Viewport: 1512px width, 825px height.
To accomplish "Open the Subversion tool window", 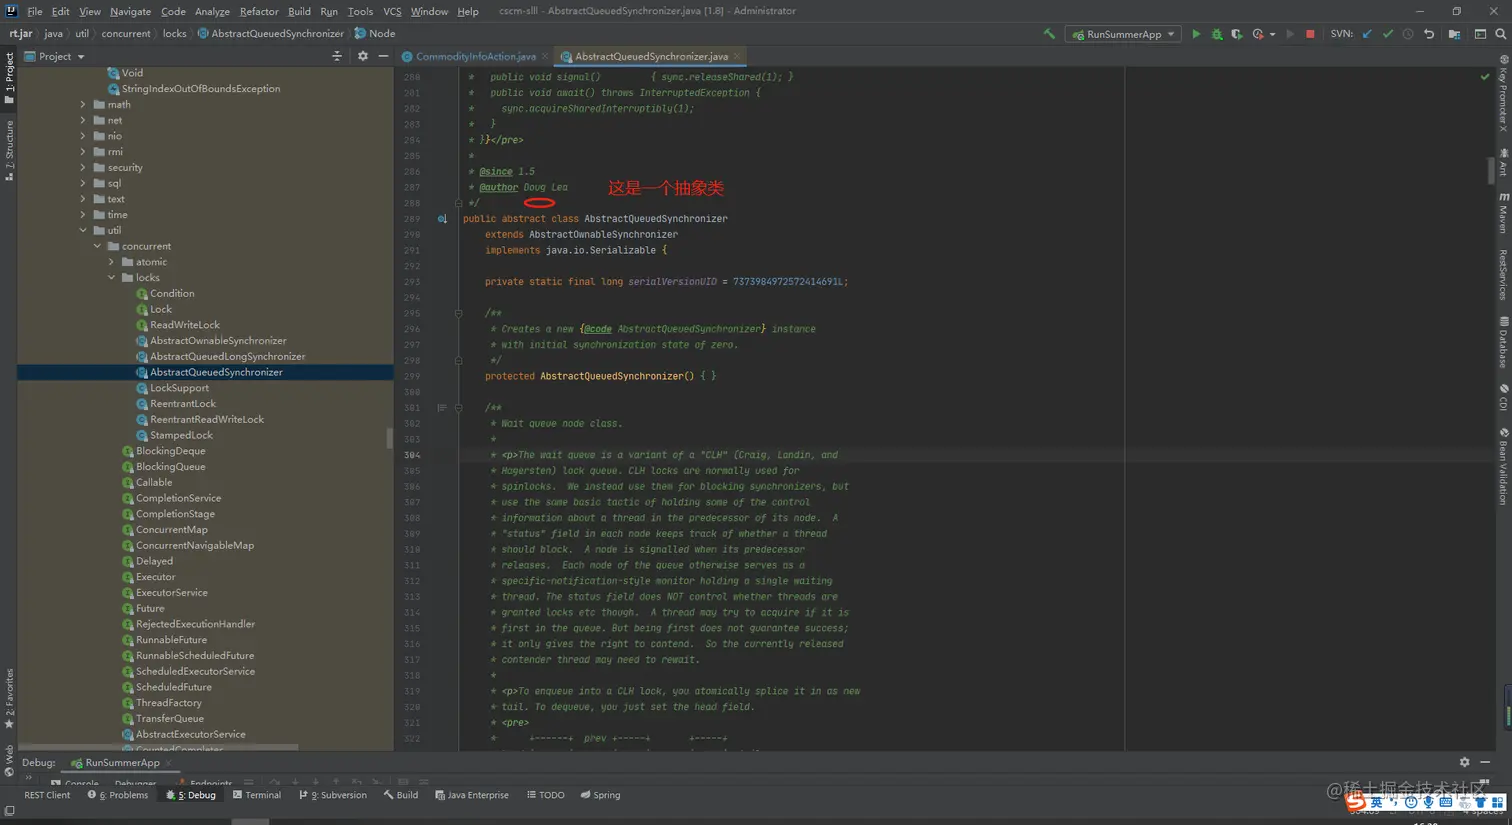I will [x=333, y=795].
